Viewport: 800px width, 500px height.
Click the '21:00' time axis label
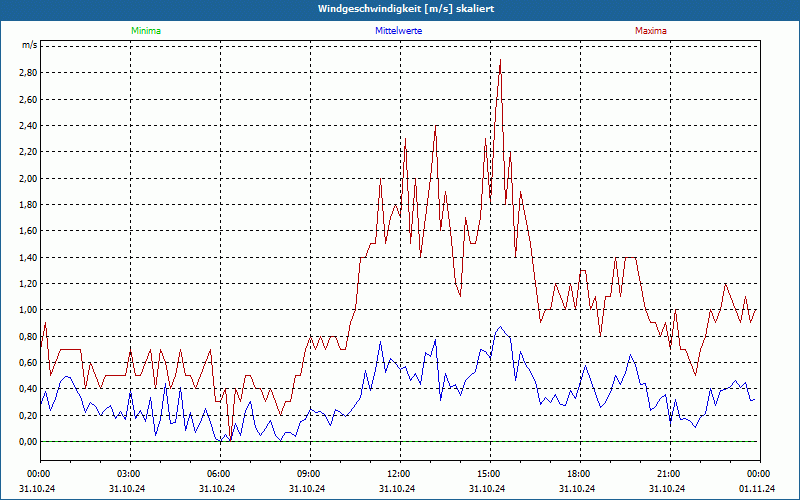click(x=670, y=474)
